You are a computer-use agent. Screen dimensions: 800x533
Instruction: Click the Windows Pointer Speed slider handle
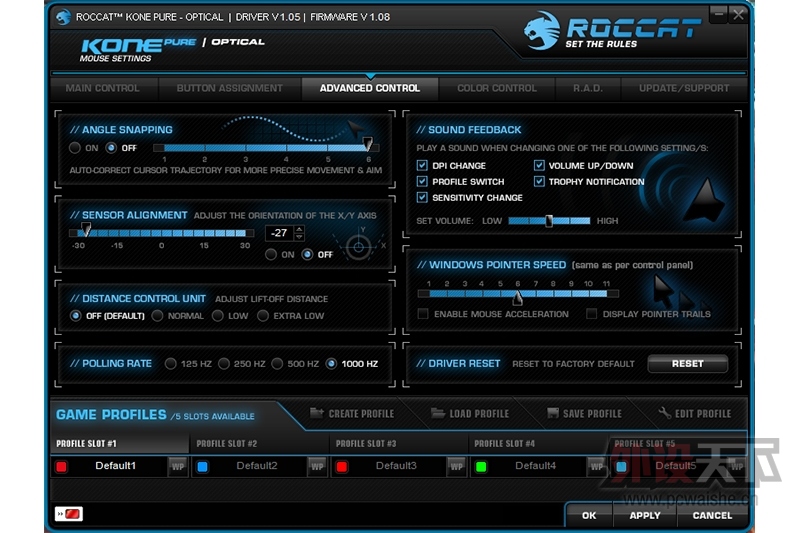518,298
